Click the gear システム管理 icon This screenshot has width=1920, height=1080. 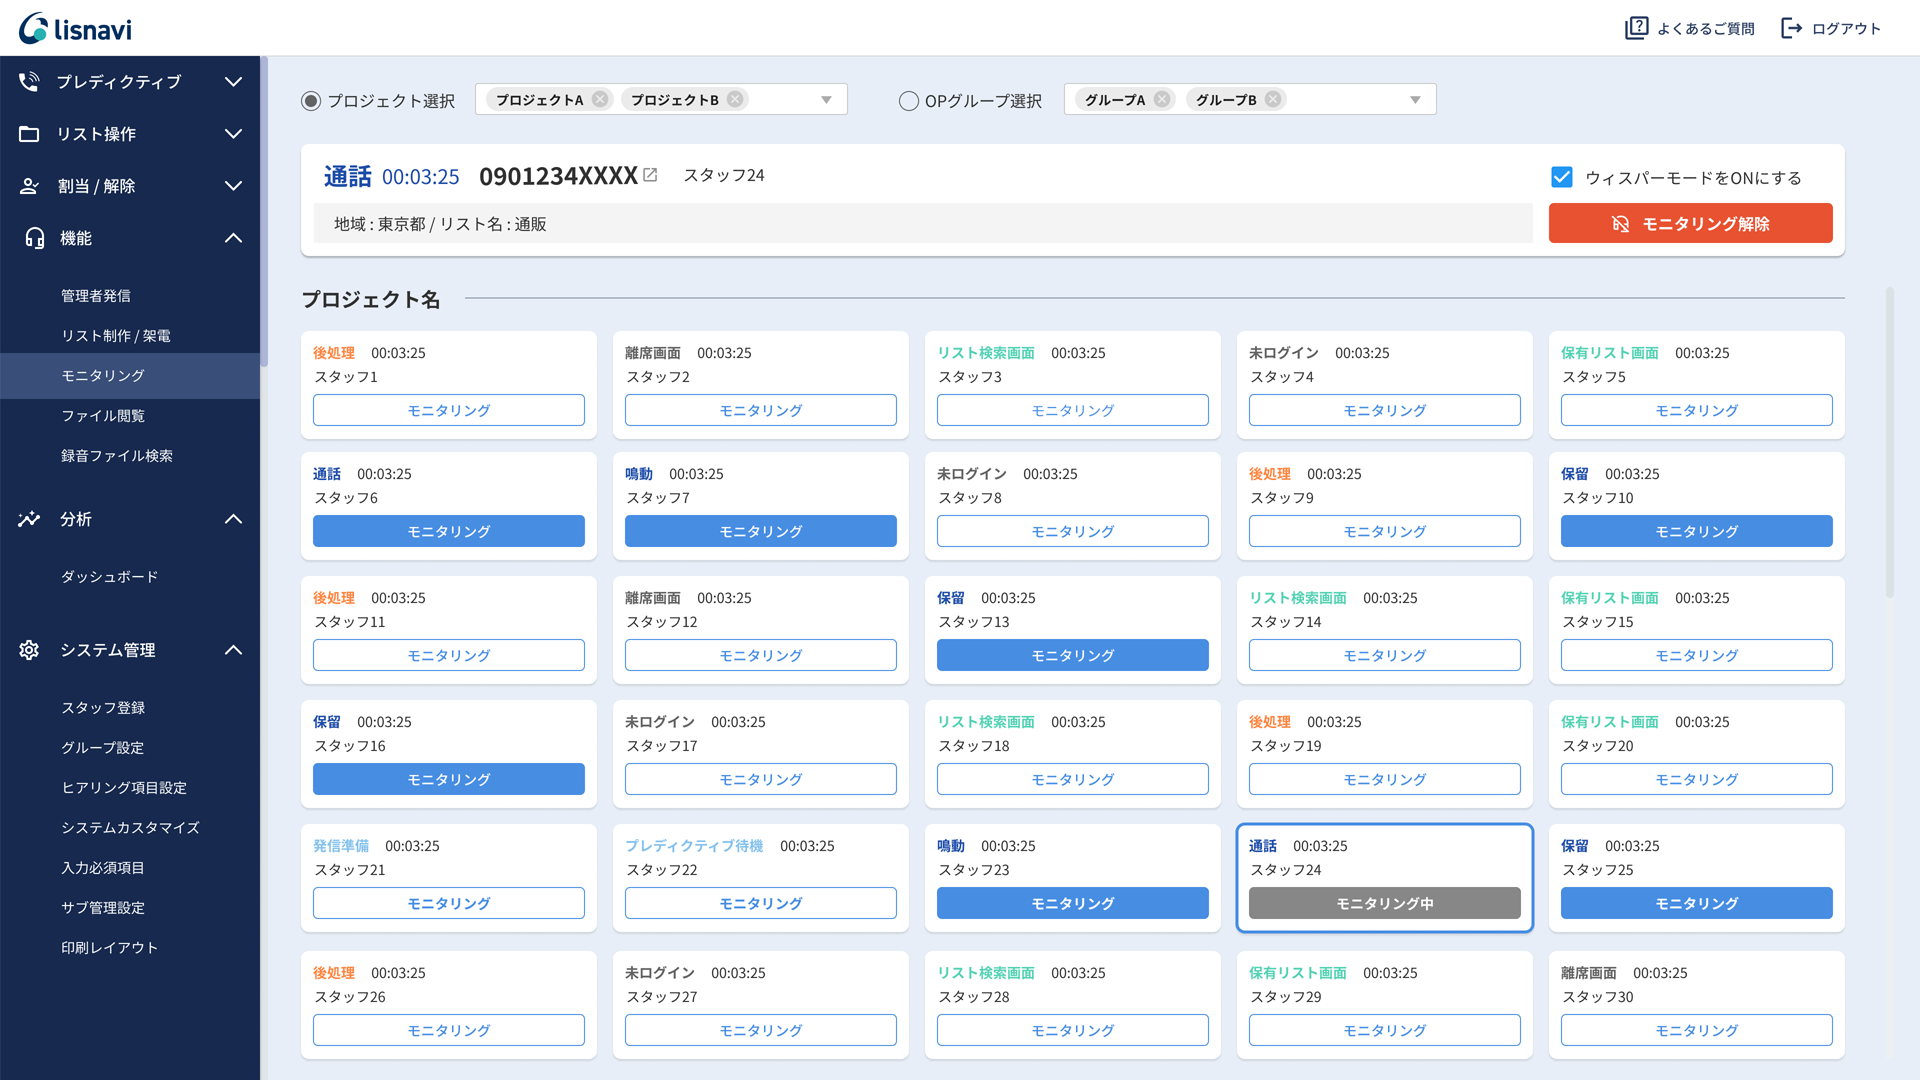pyautogui.click(x=29, y=650)
